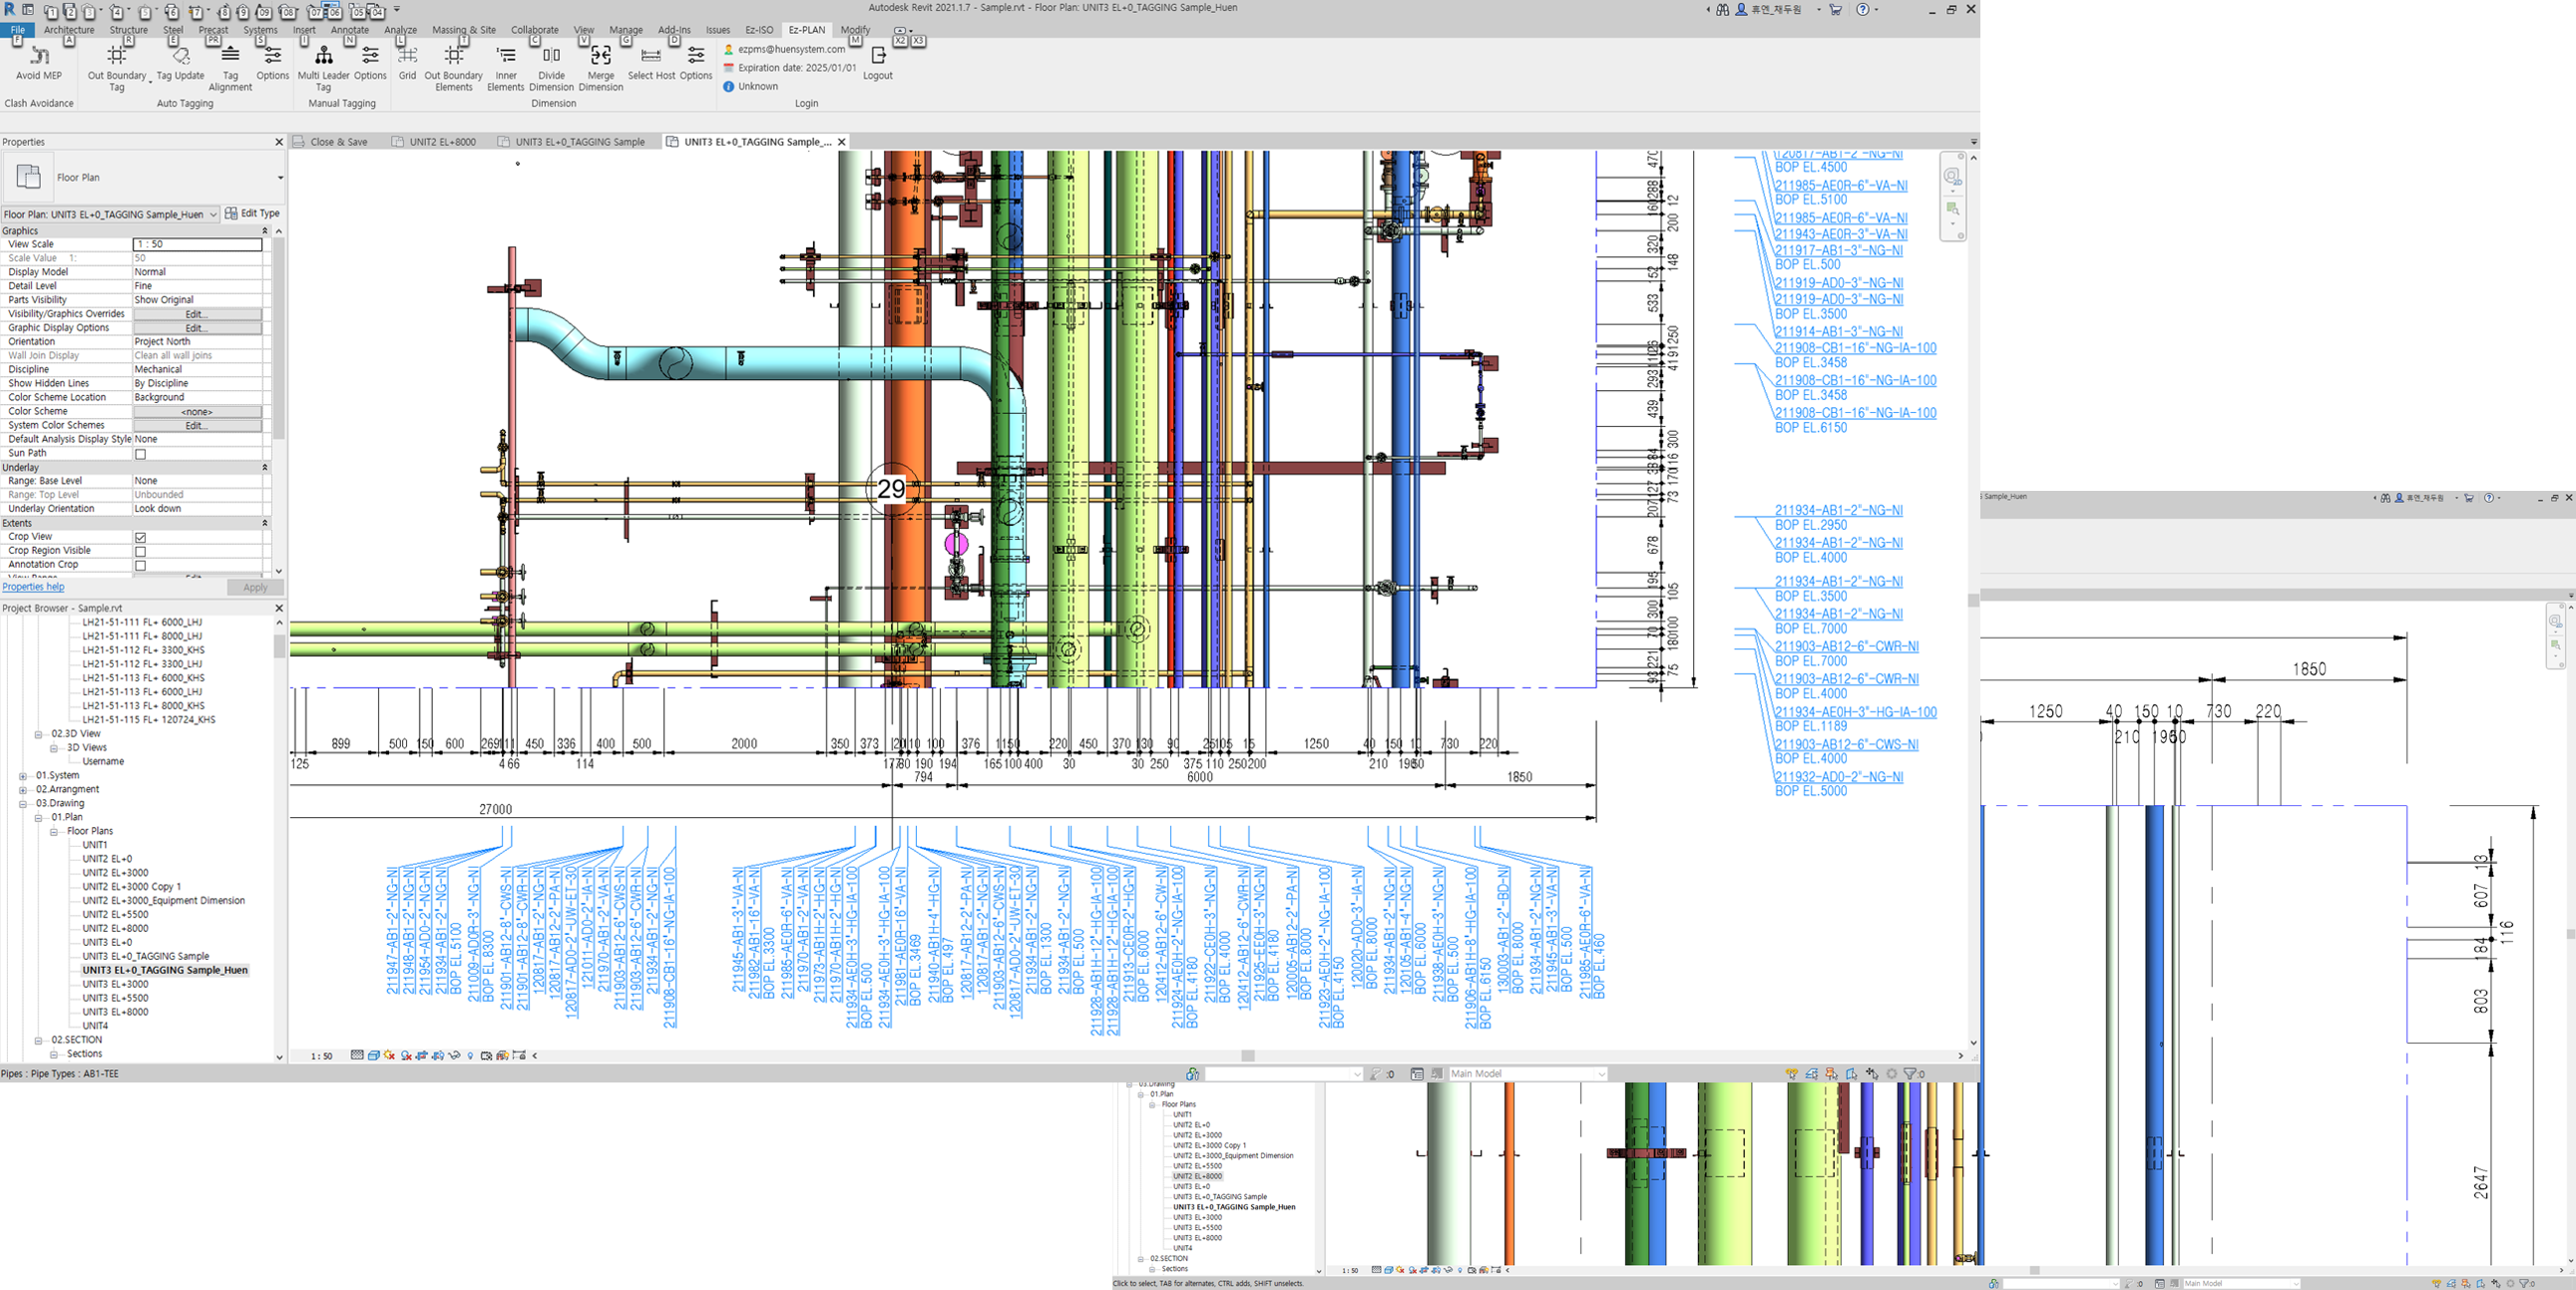Select UNIT3 EL+3000 in Project Browser

115,985
